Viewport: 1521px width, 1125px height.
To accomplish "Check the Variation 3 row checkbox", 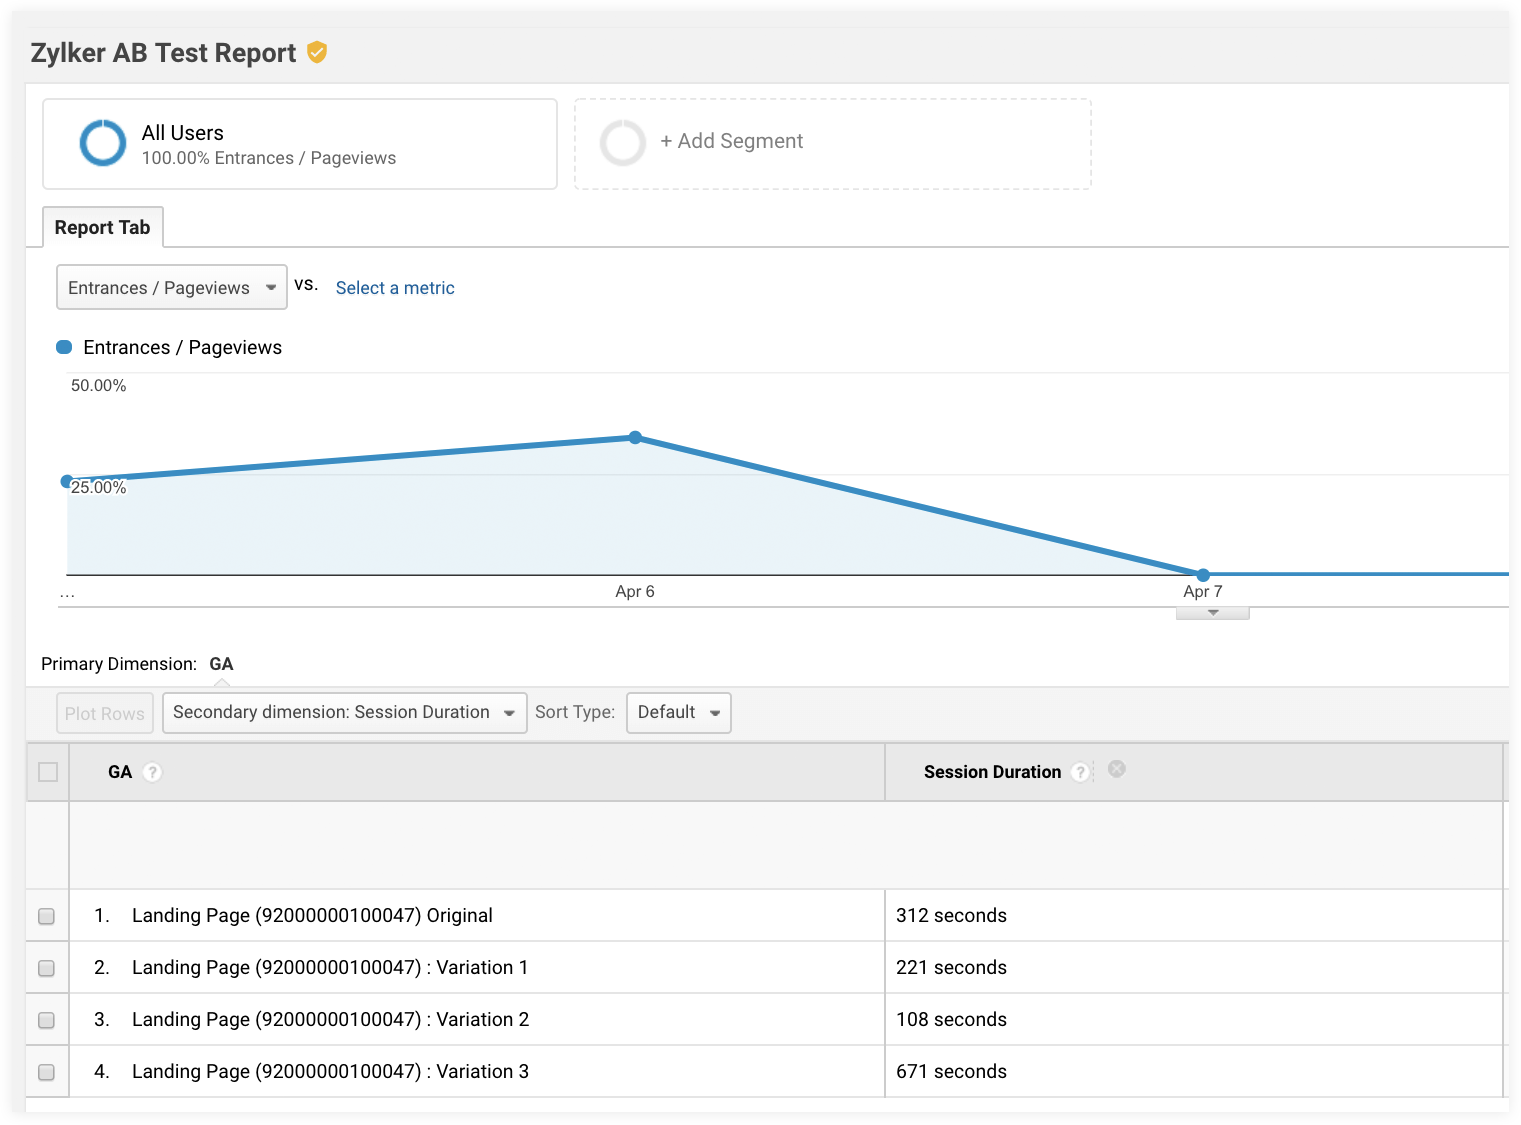I will point(46,1072).
